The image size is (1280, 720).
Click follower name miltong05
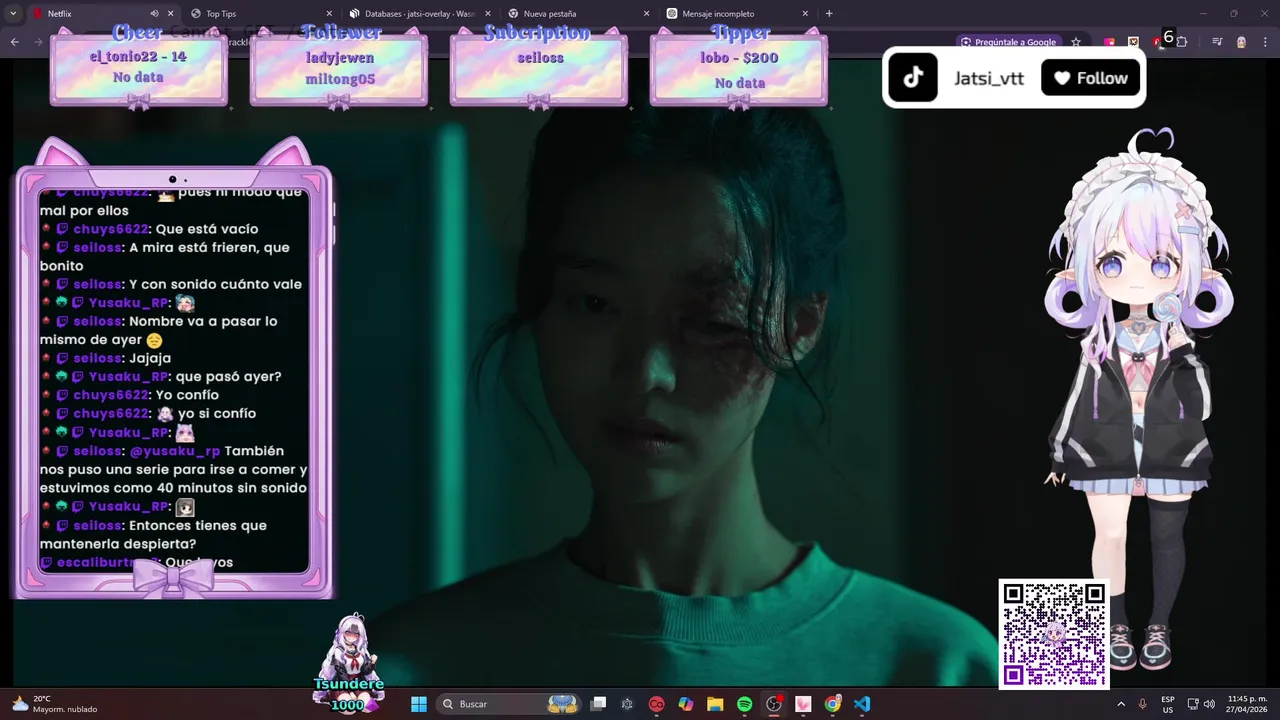(x=340, y=79)
